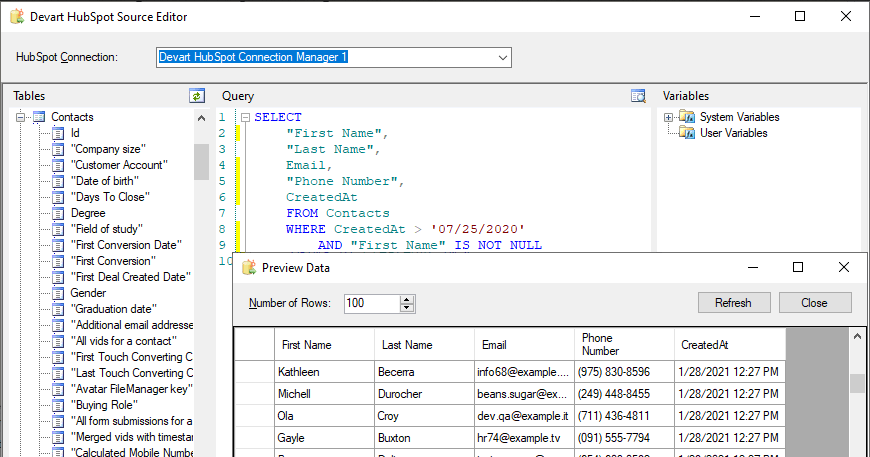Viewport: 870px width, 457px height.
Task: Select "First Conversion Date" field
Action: tap(126, 245)
